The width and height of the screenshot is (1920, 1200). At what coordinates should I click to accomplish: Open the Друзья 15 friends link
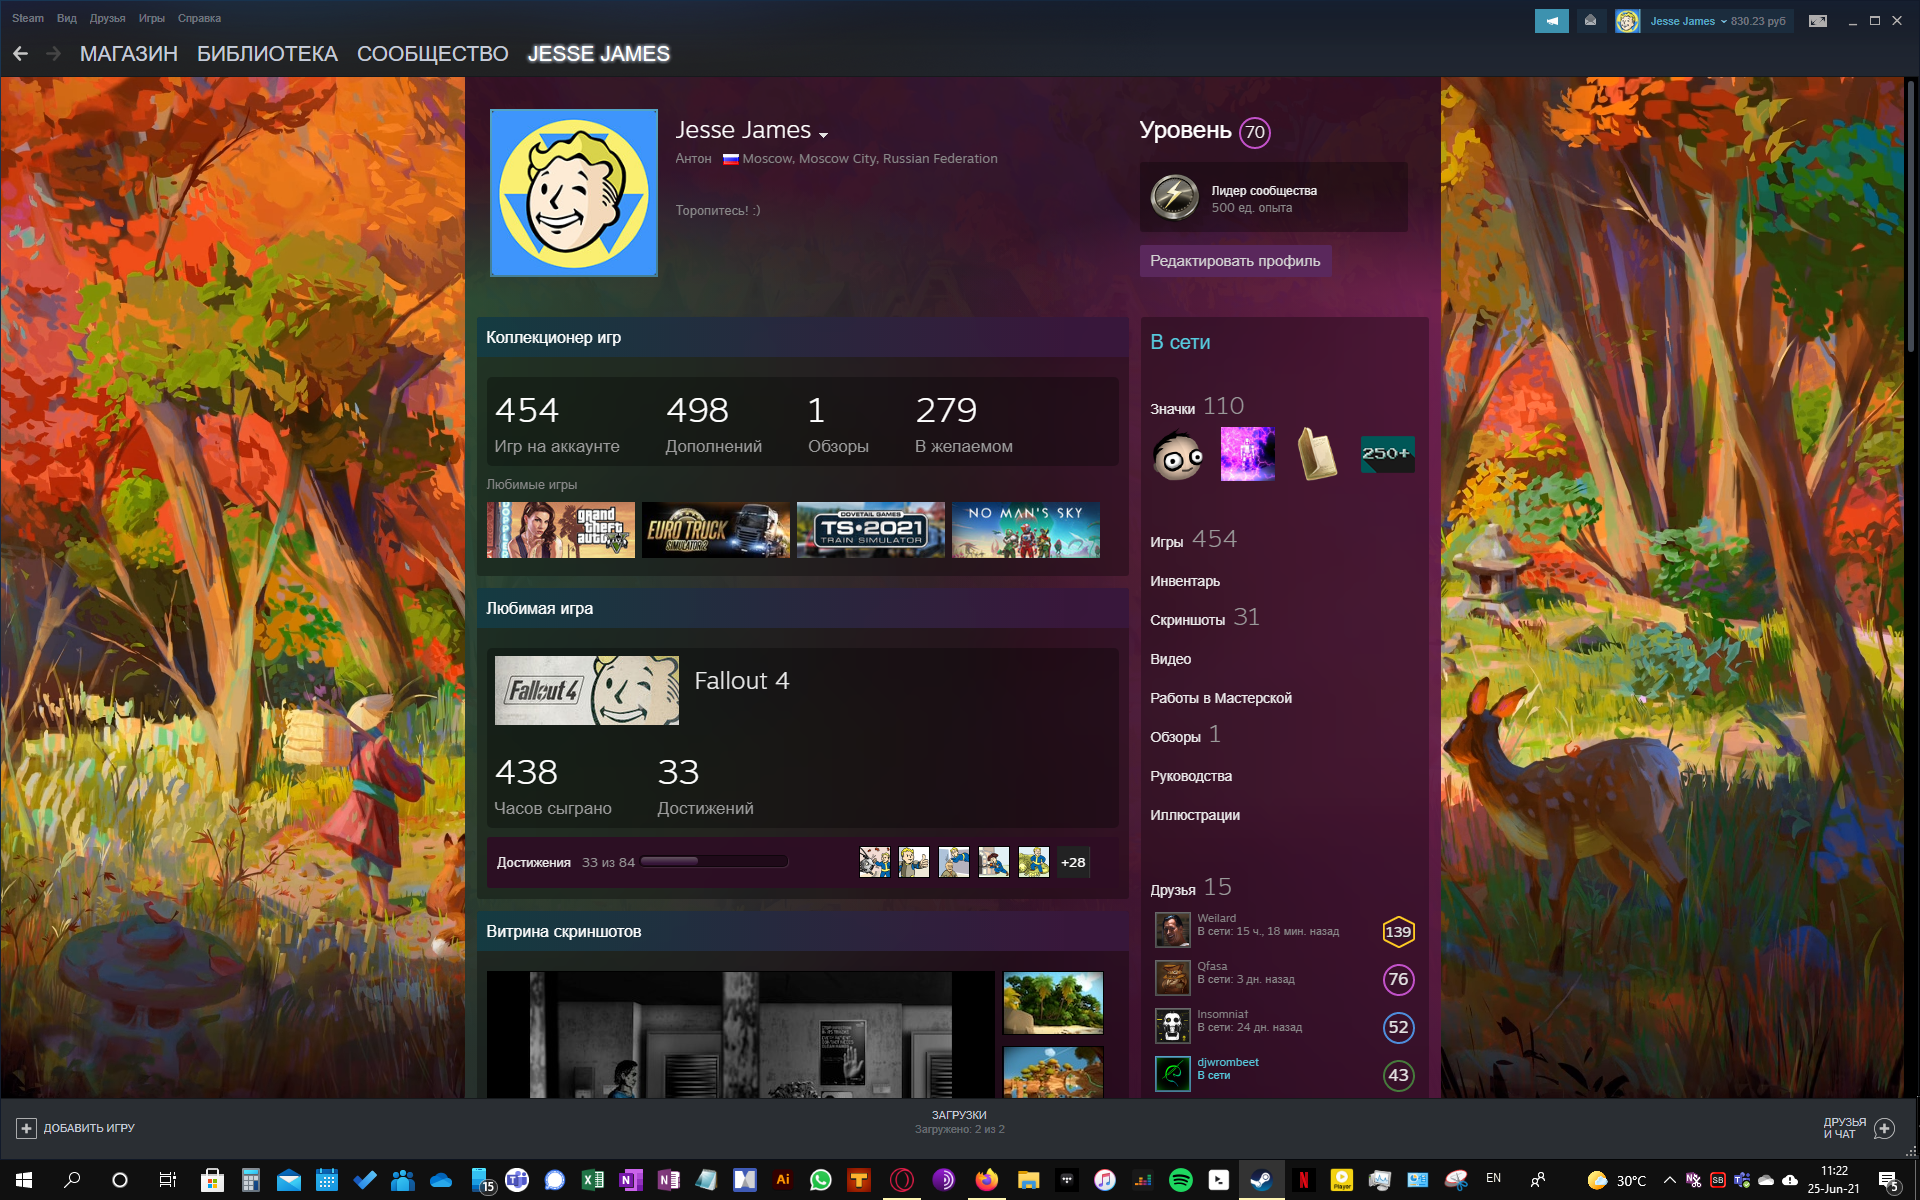(1190, 888)
